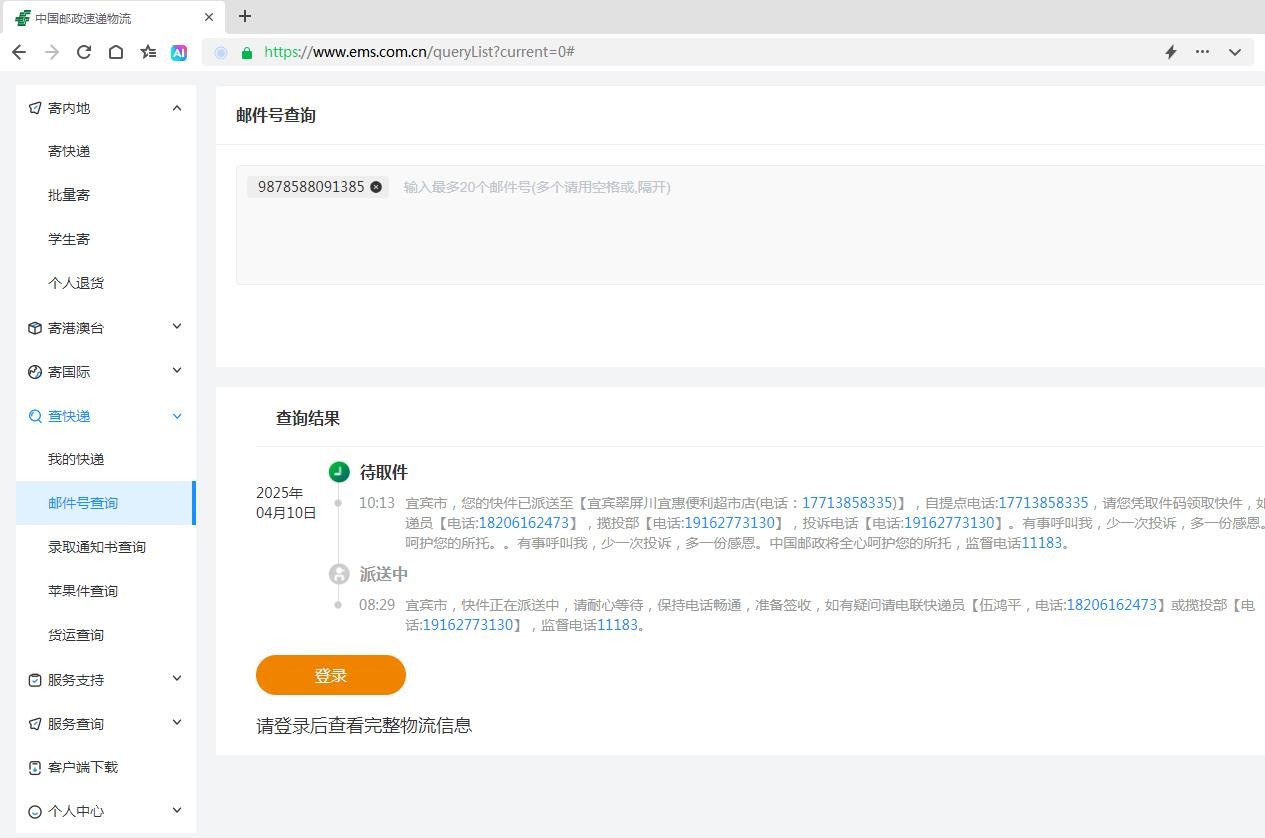This screenshot has width=1265, height=838.
Task: Open a new browser tab
Action: (245, 16)
